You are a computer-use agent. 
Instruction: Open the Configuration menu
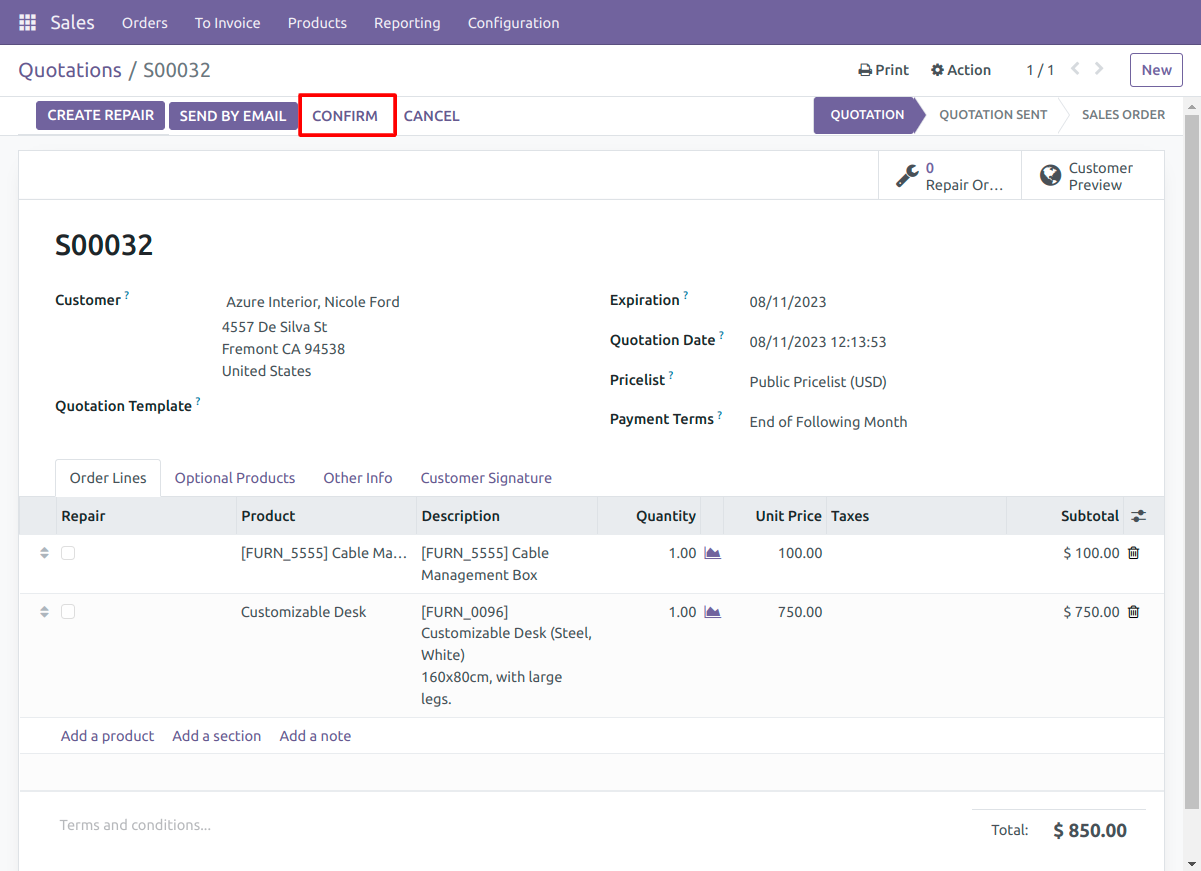pyautogui.click(x=514, y=22)
